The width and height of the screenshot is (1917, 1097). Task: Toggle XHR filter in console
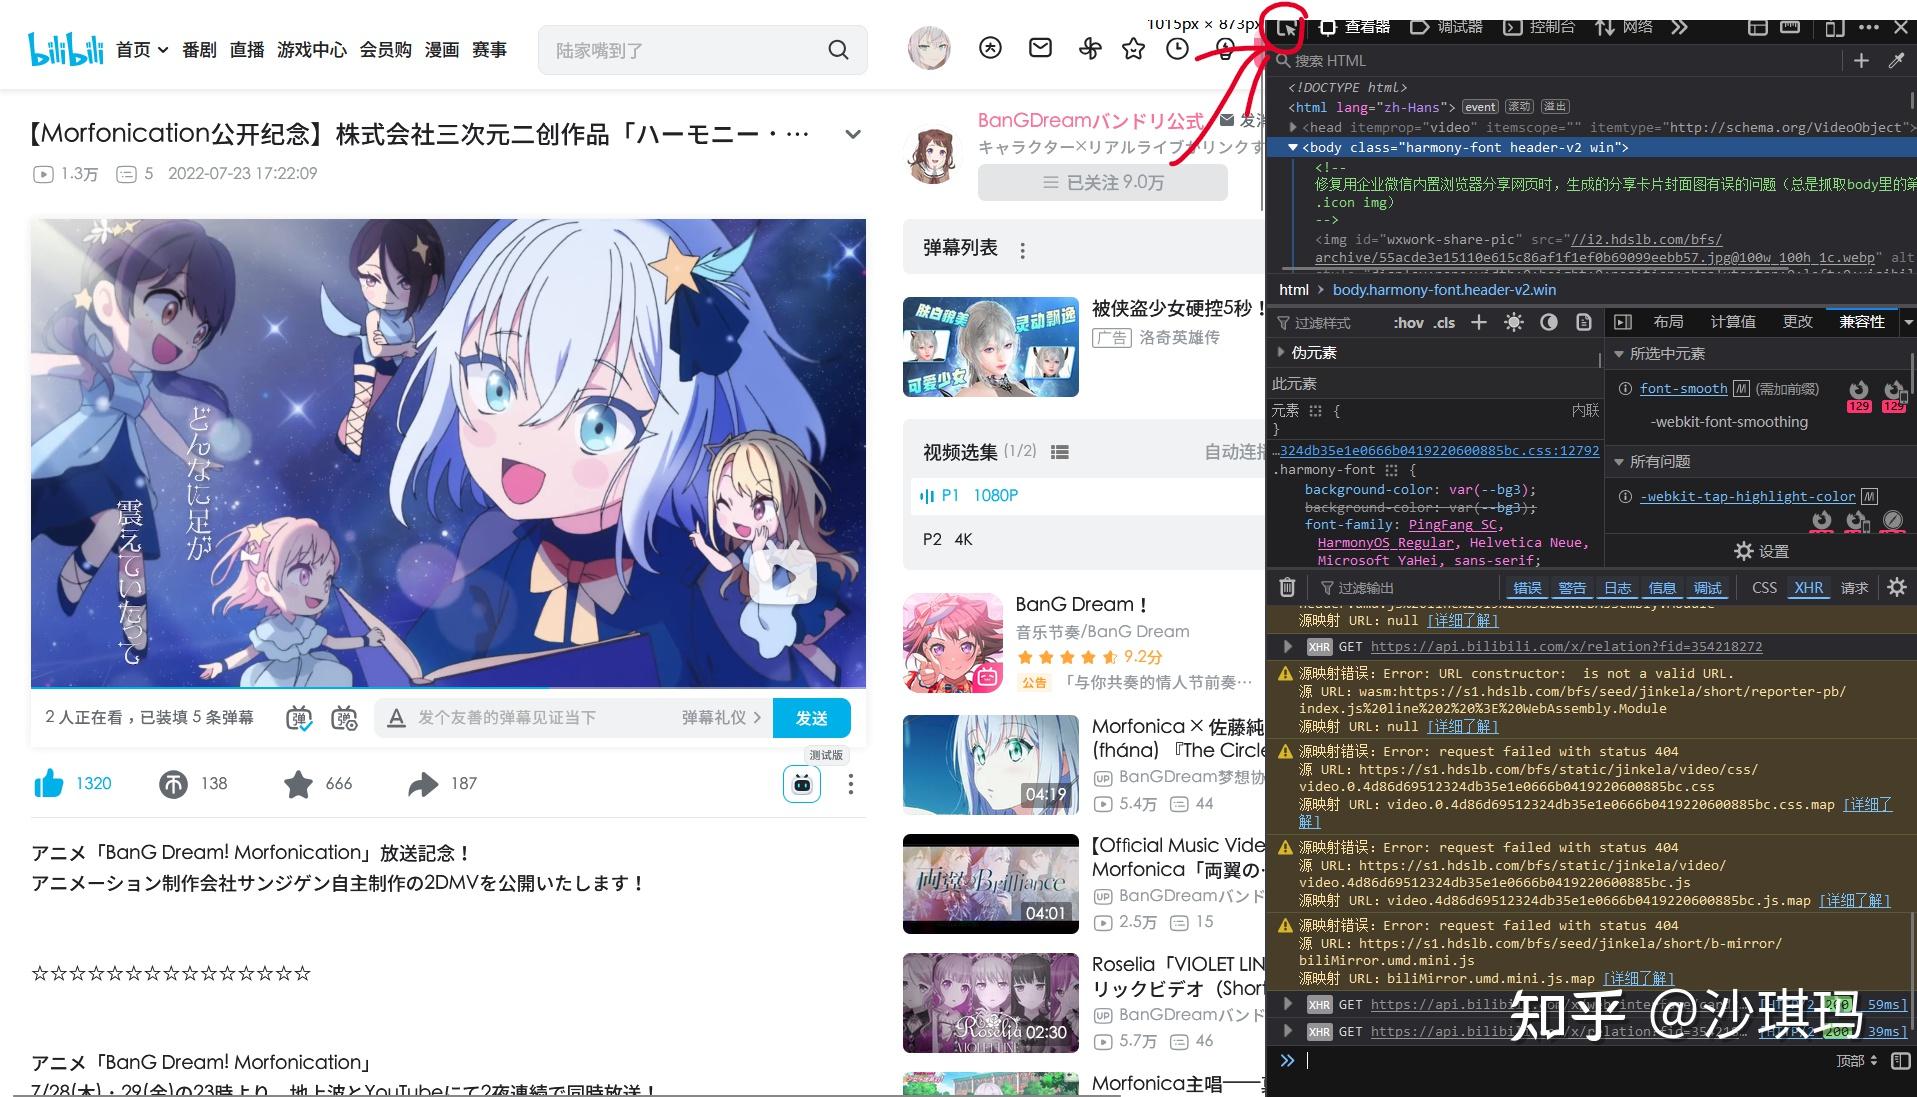click(1808, 588)
